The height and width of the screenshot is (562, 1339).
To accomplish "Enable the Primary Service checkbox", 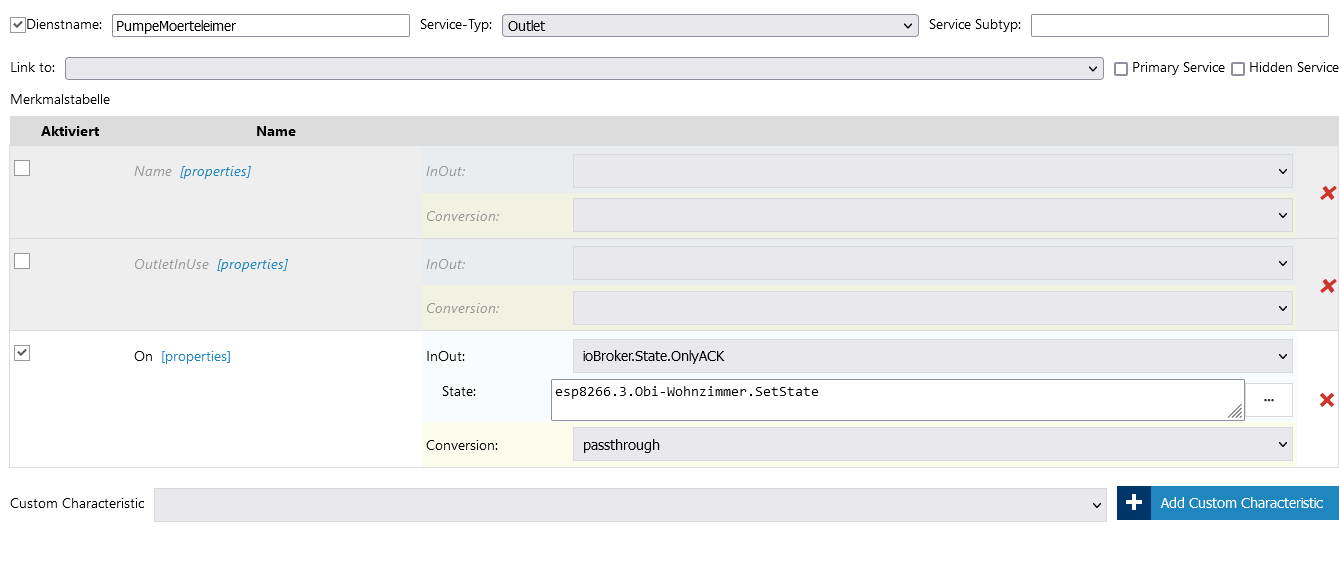I will click(1121, 69).
